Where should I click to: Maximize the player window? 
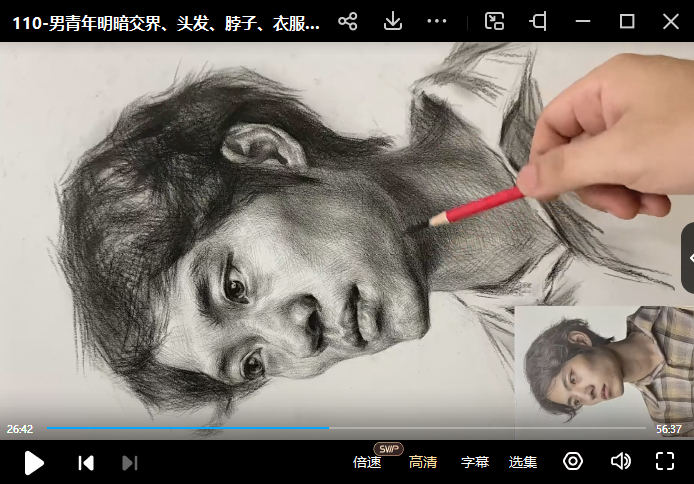point(627,21)
